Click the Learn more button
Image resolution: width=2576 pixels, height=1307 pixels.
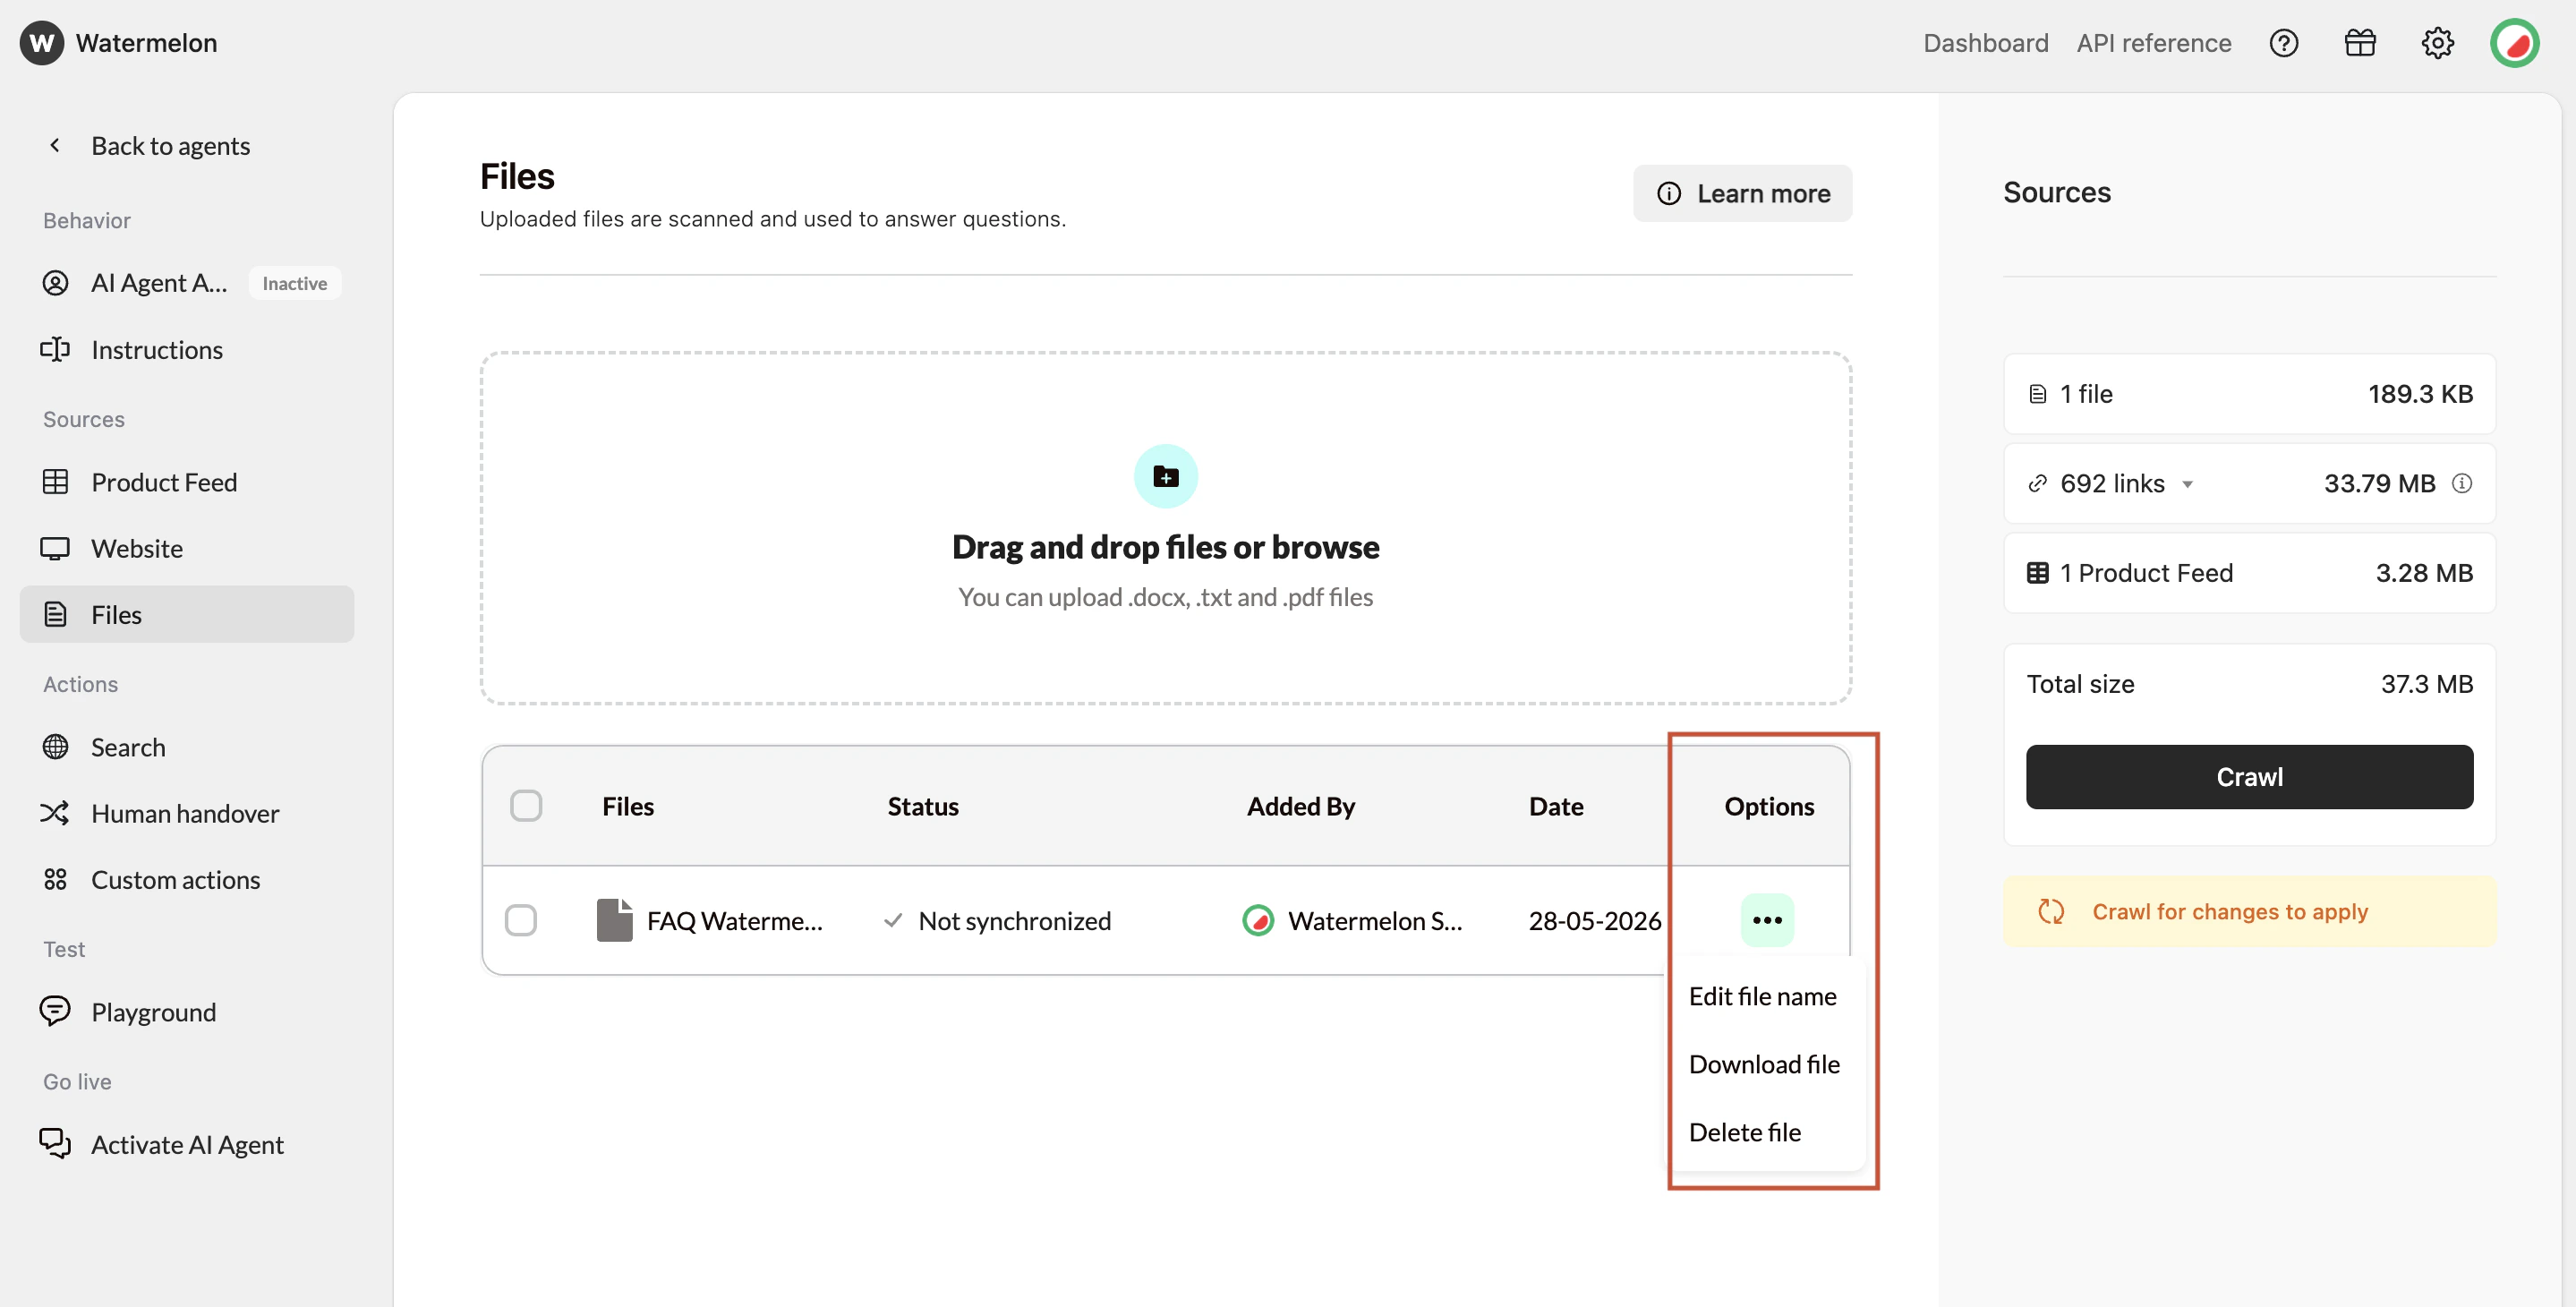pyautogui.click(x=1742, y=193)
